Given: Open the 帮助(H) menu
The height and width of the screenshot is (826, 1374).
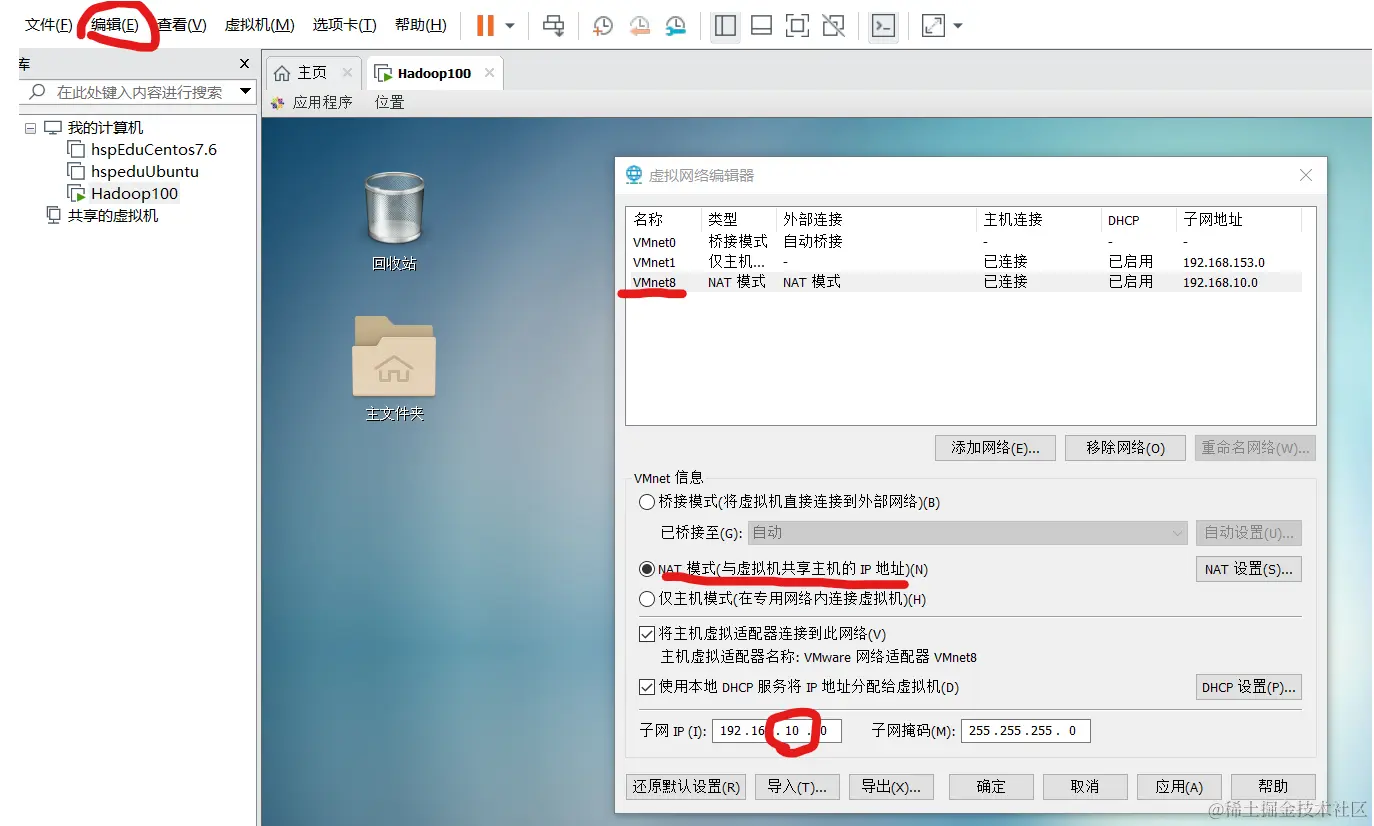Looking at the screenshot, I should pos(421,25).
